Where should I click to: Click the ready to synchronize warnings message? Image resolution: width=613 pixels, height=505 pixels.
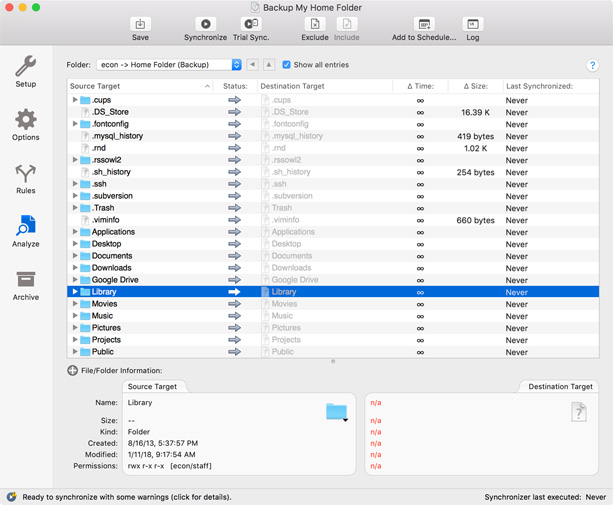click(127, 497)
